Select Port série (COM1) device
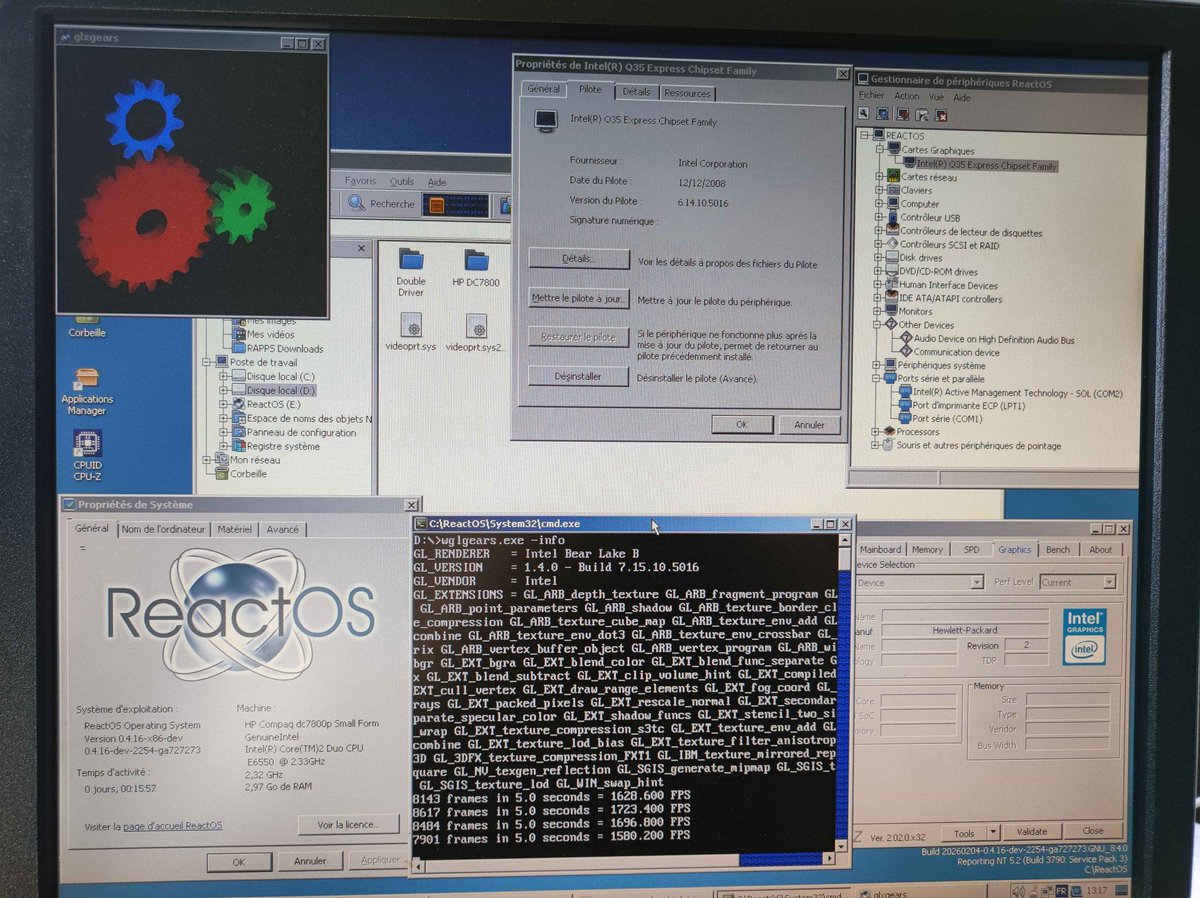 tap(939, 419)
